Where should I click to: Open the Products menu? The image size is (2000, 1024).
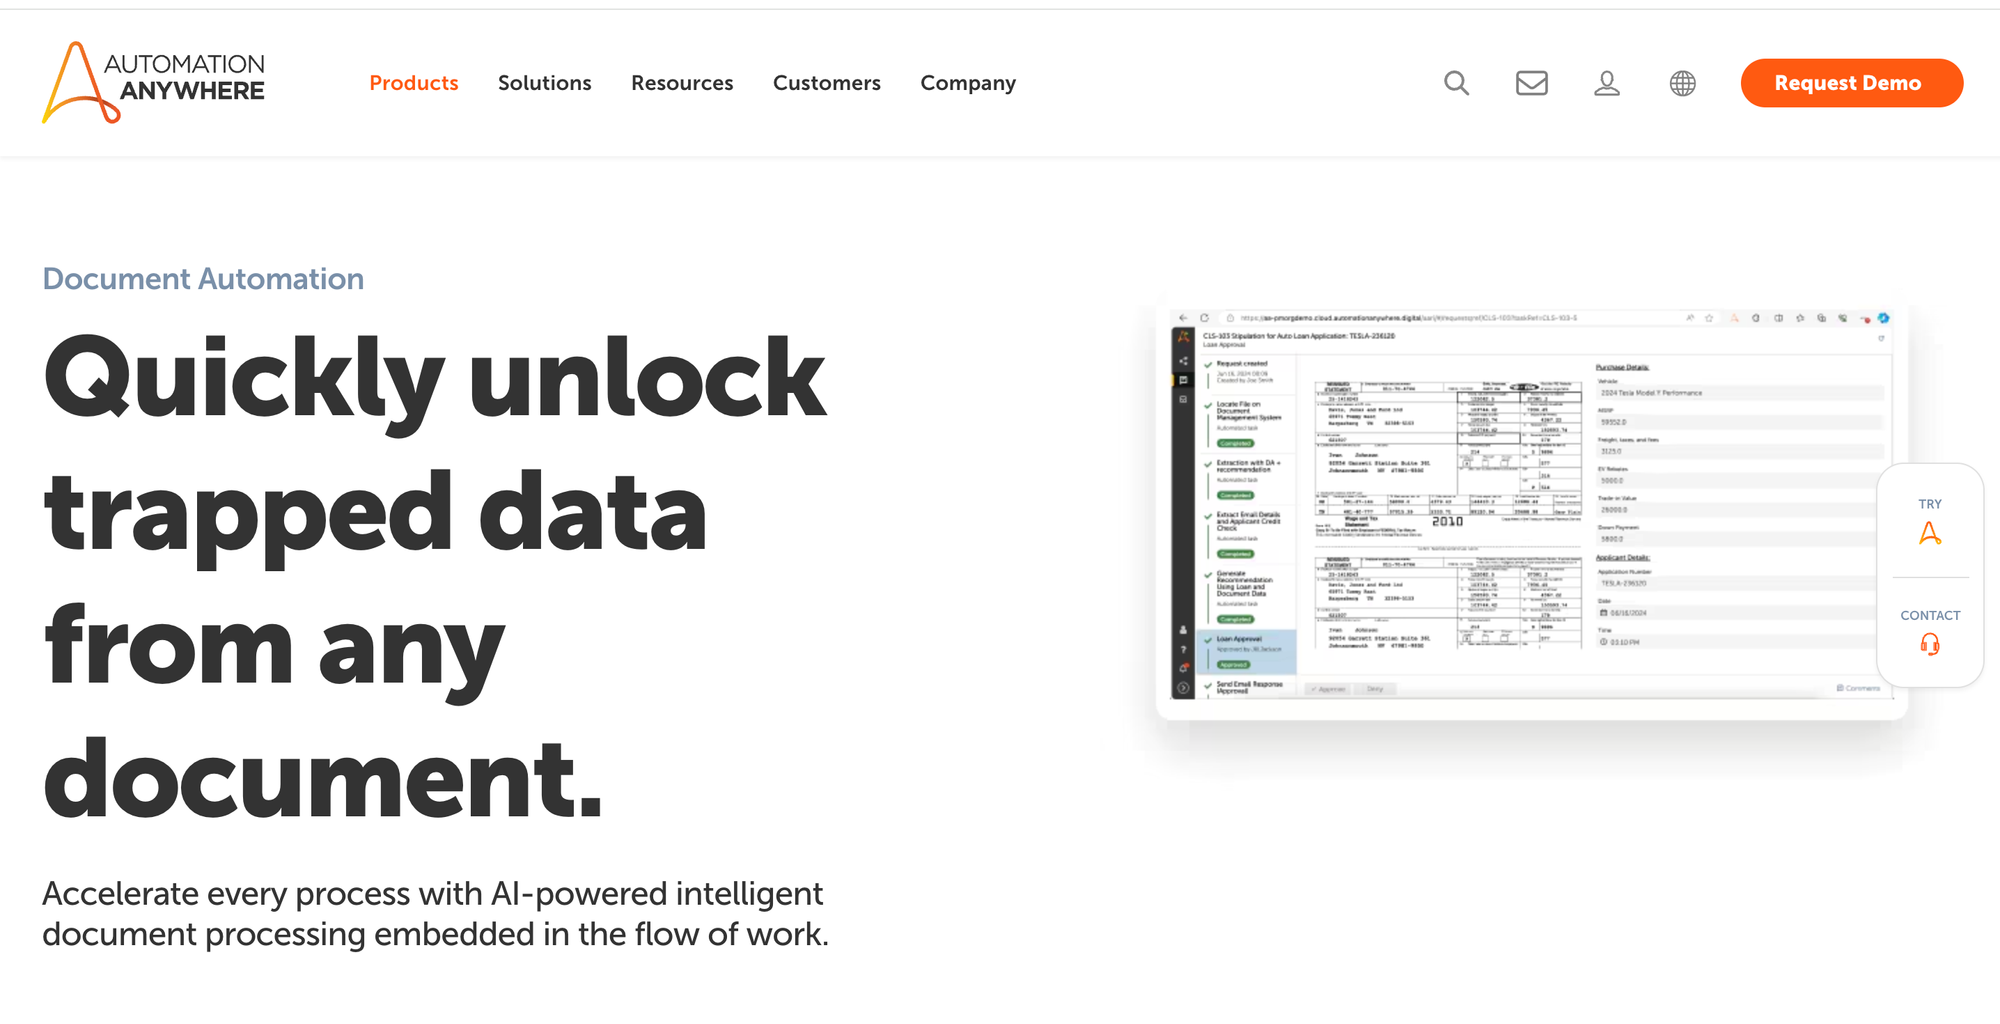coord(413,83)
